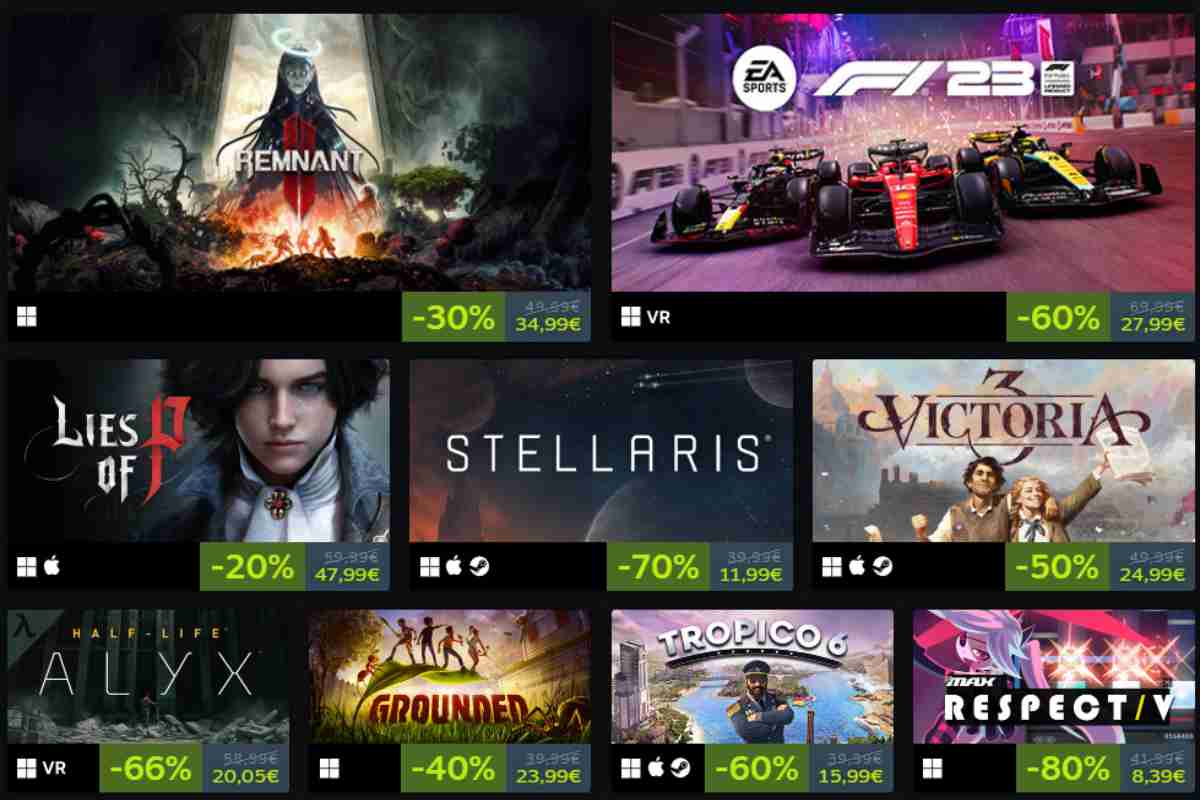Click the Windows icon under Remnant II
Viewport: 1200px width, 800px height.
[x=27, y=318]
